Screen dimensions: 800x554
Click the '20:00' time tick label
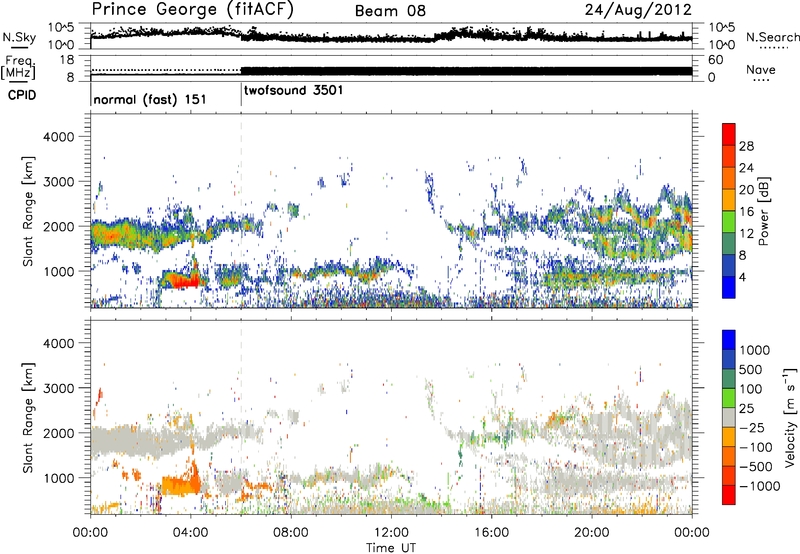[x=591, y=533]
